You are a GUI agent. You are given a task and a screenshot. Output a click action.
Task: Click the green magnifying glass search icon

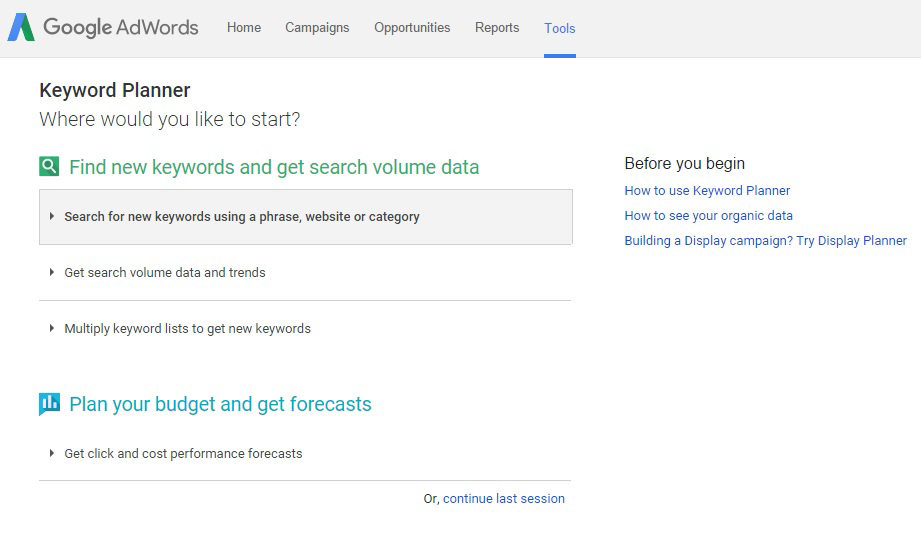pos(49,166)
